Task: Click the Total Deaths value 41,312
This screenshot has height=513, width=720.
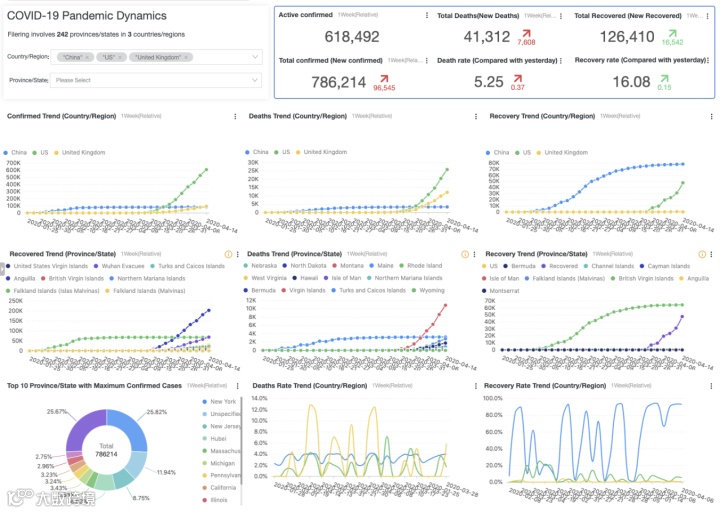Action: [487, 37]
